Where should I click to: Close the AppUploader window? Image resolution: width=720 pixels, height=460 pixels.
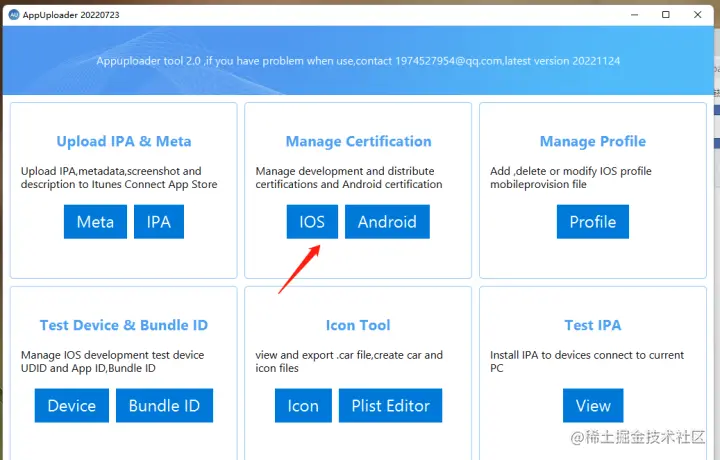tap(698, 15)
